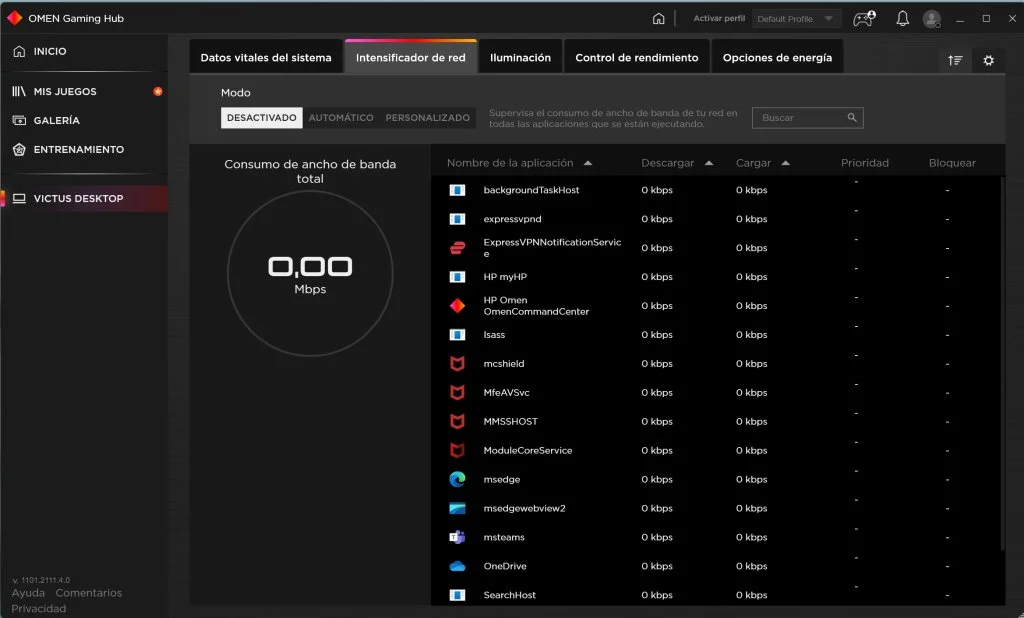
Task: Click the OMEN diamond logo in title bar
Action: pyautogui.click(x=14, y=18)
